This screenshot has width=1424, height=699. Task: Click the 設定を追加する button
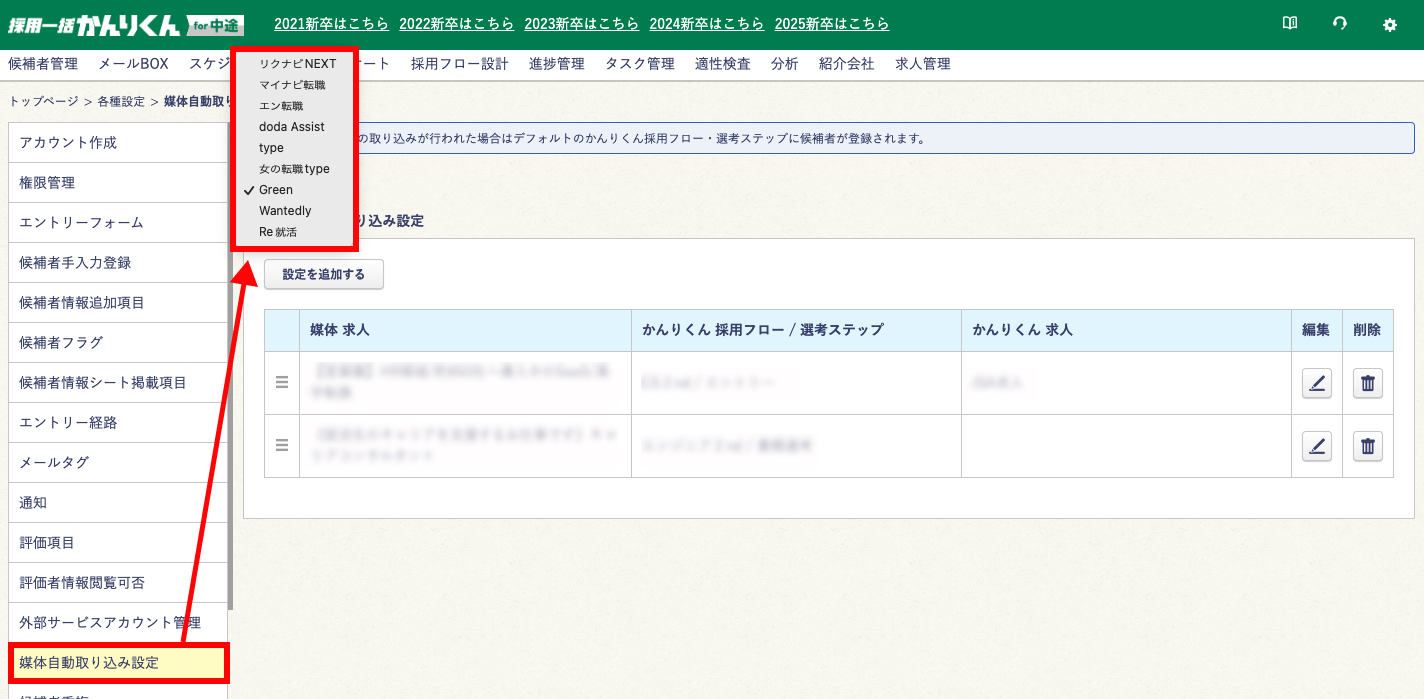click(323, 274)
